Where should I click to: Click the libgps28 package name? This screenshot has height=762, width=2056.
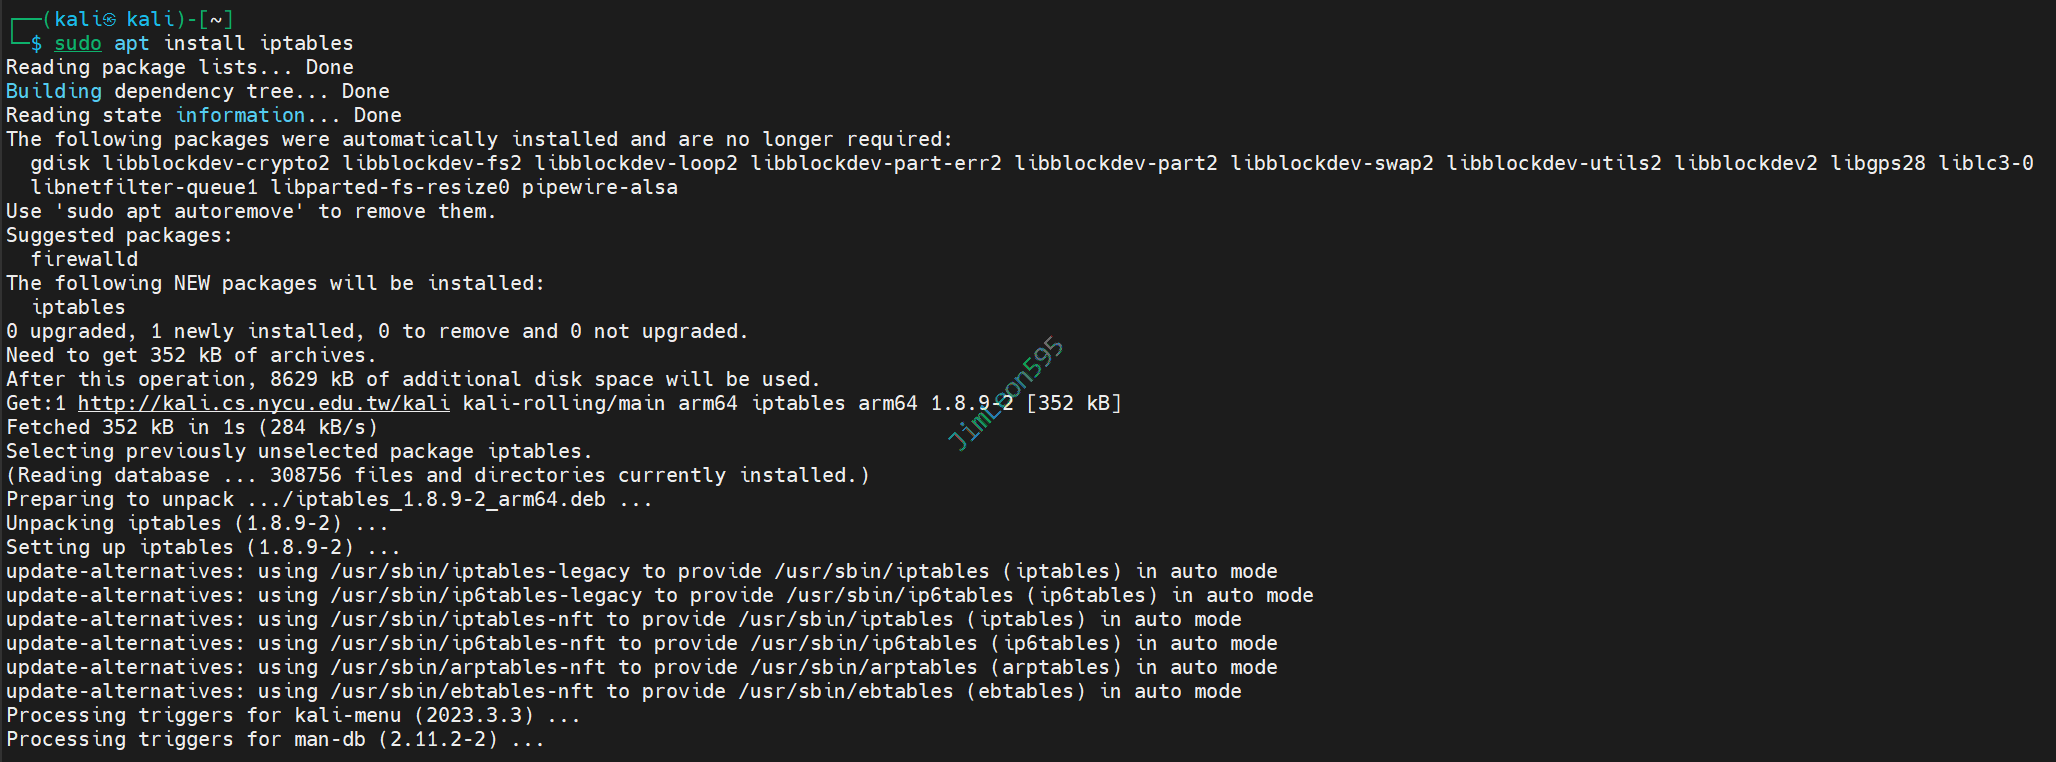[x=1877, y=163]
